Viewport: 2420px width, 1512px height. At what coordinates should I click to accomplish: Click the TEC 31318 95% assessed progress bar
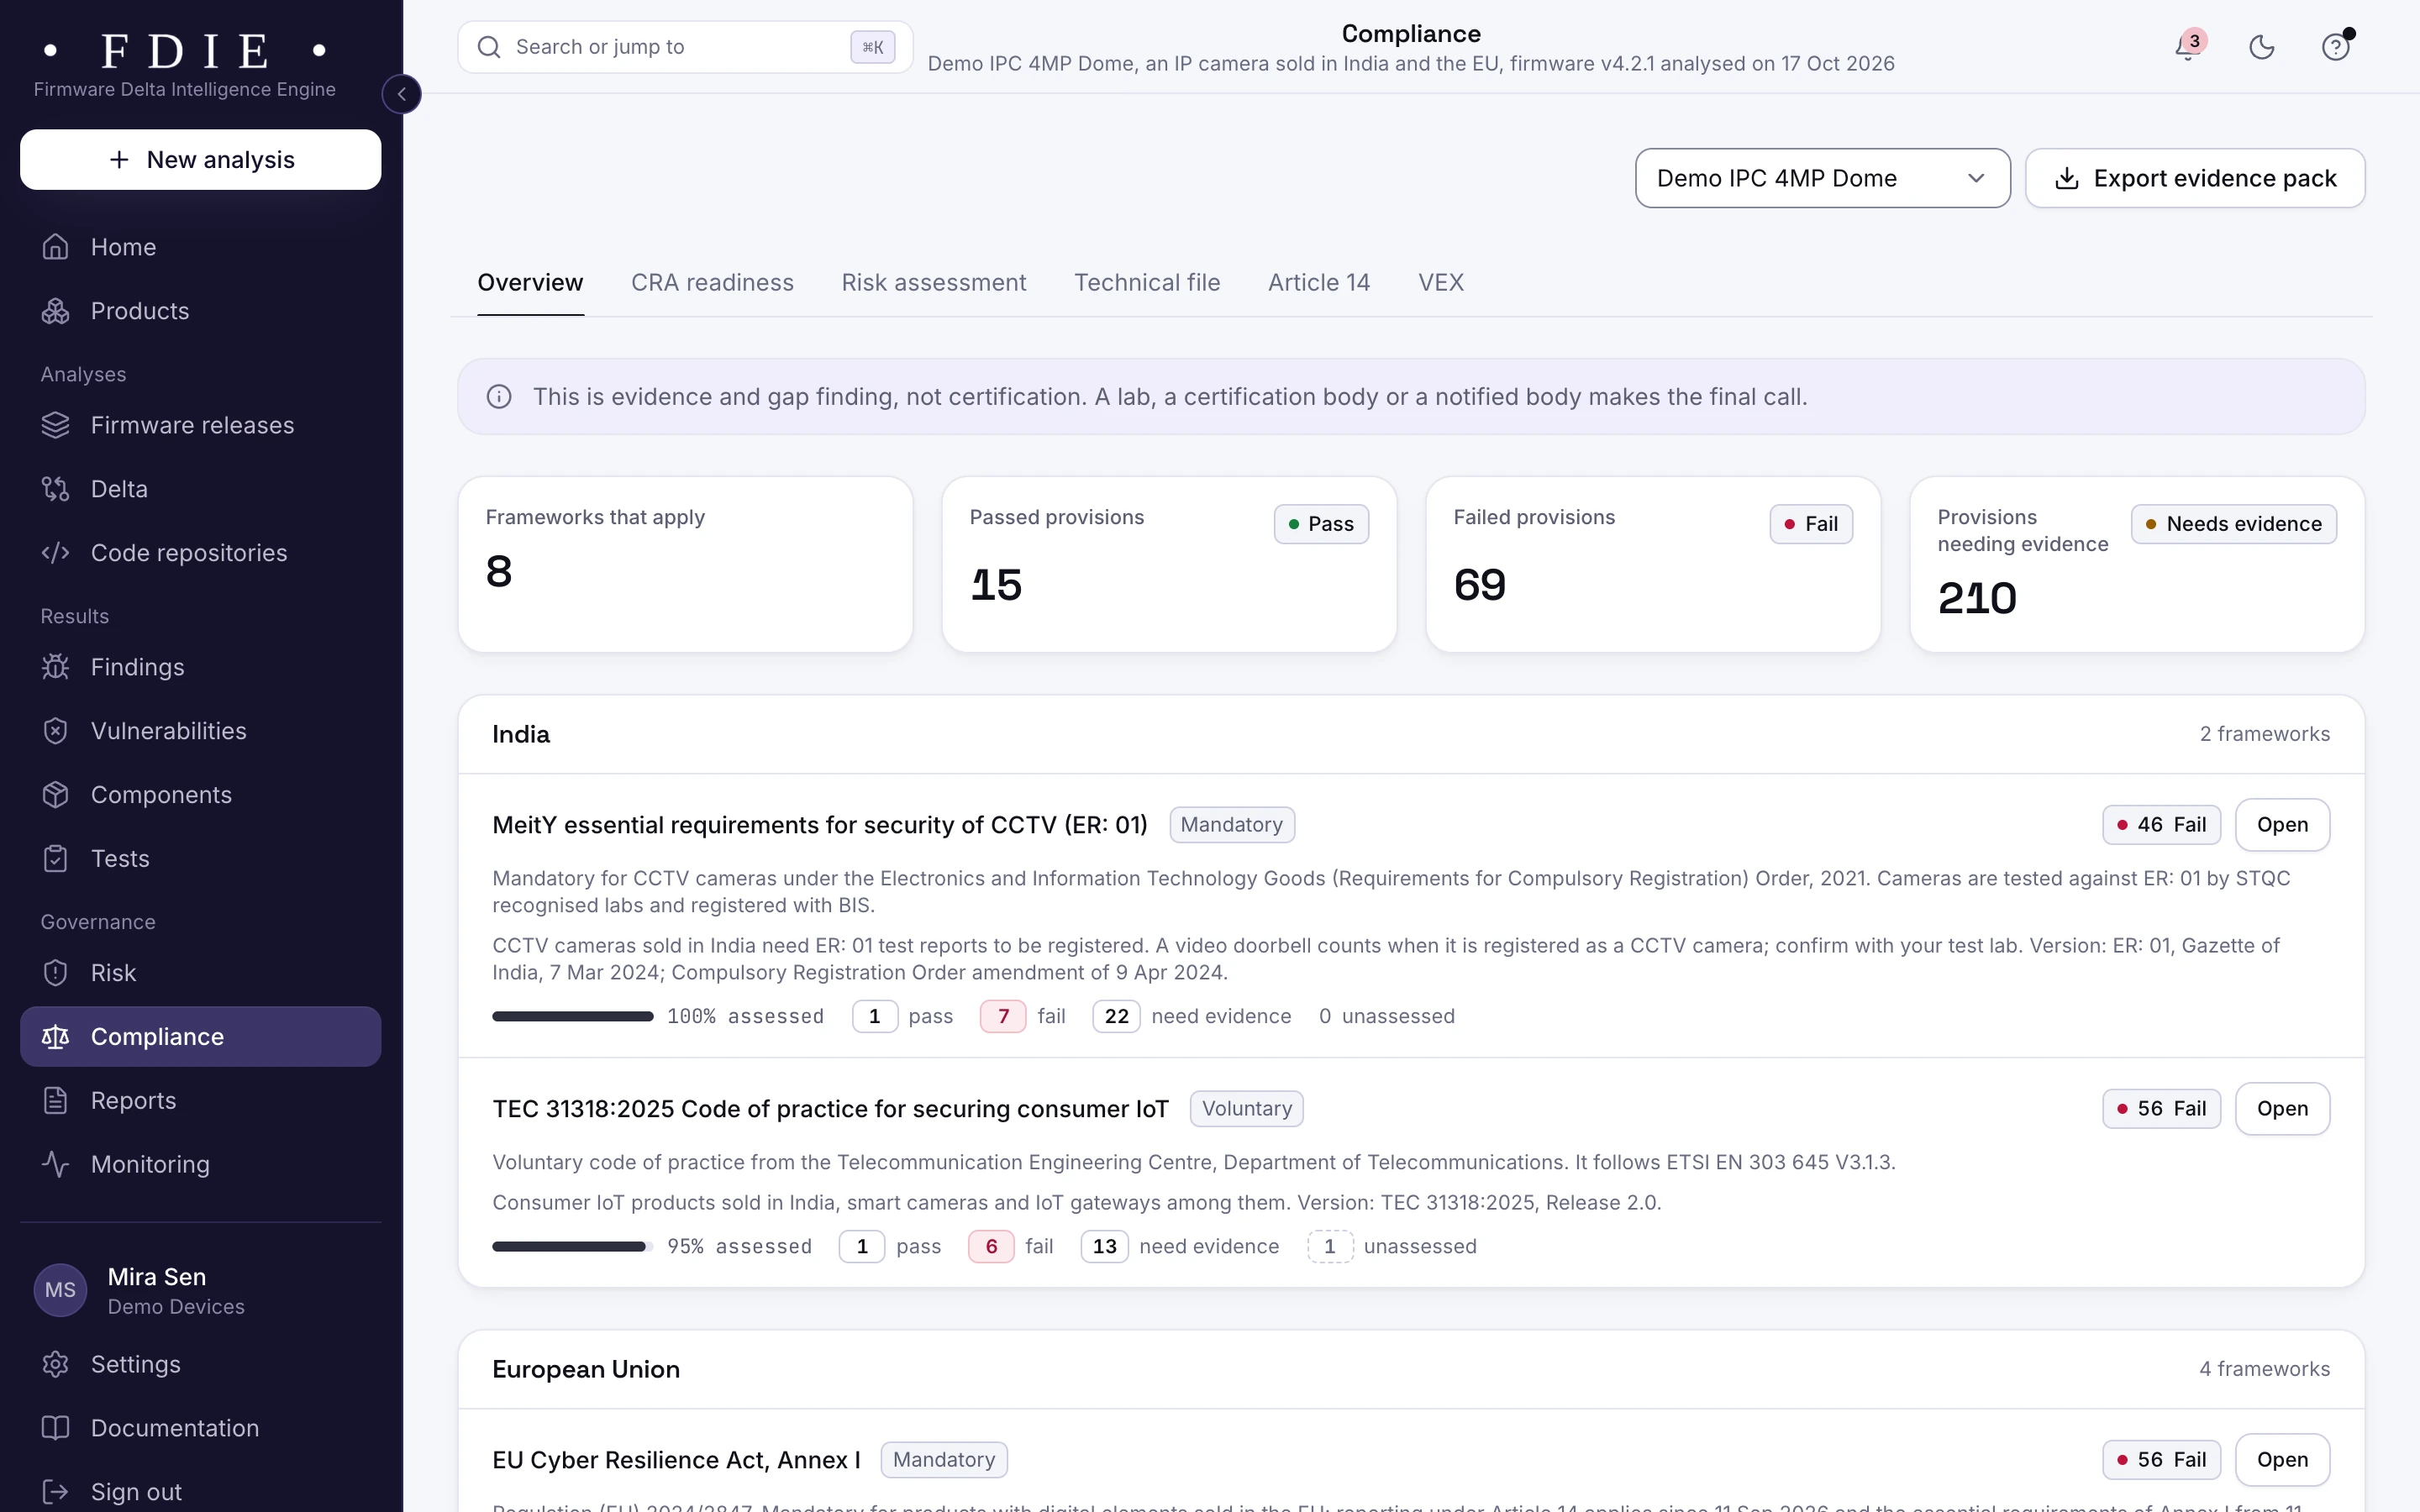pos(572,1246)
